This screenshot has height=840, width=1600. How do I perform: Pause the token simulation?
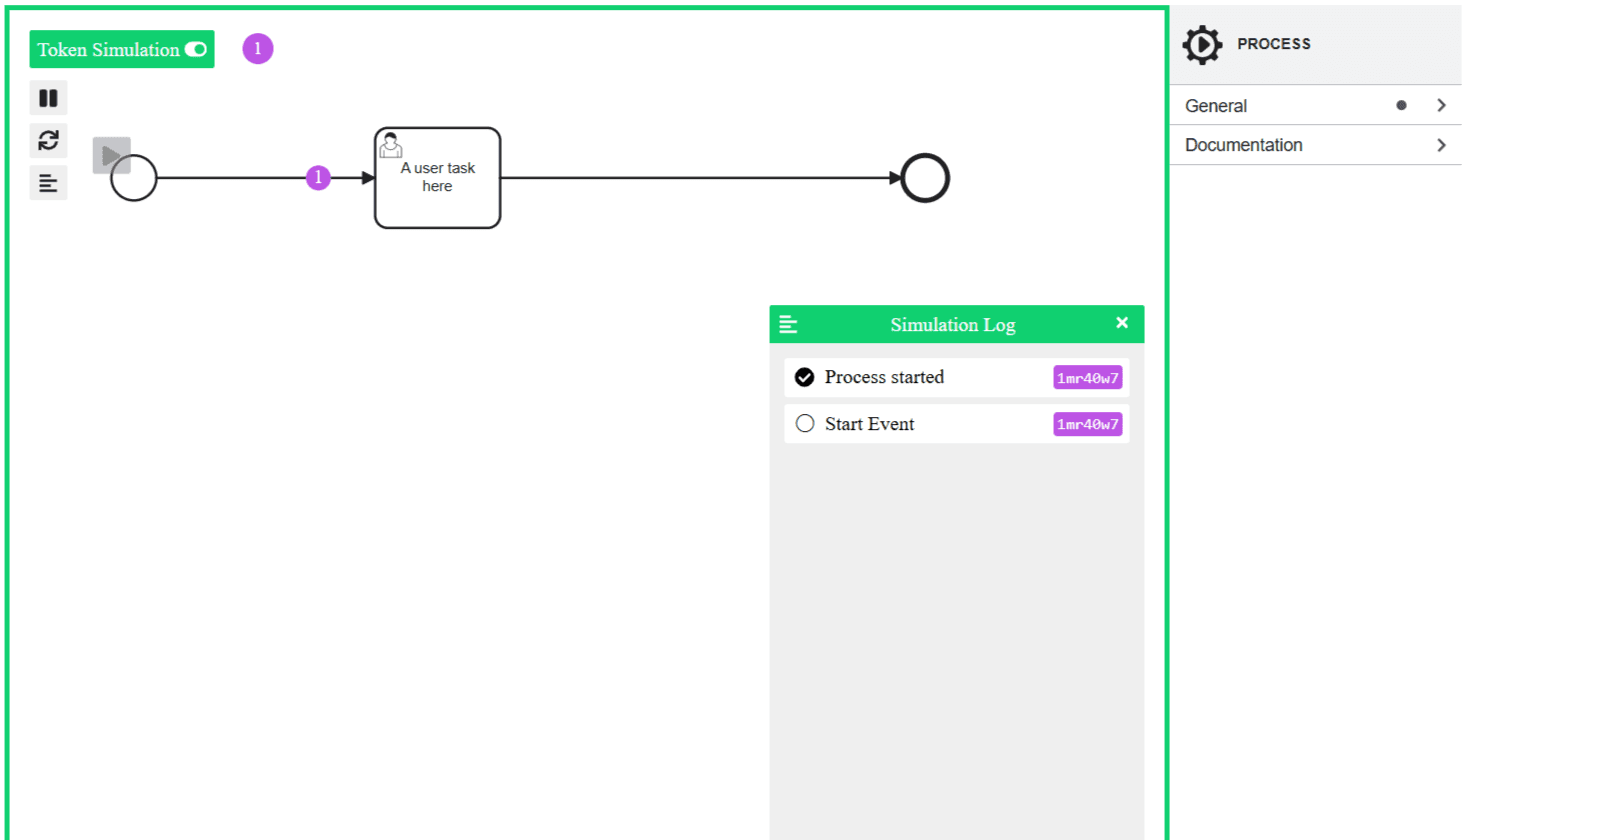click(48, 98)
